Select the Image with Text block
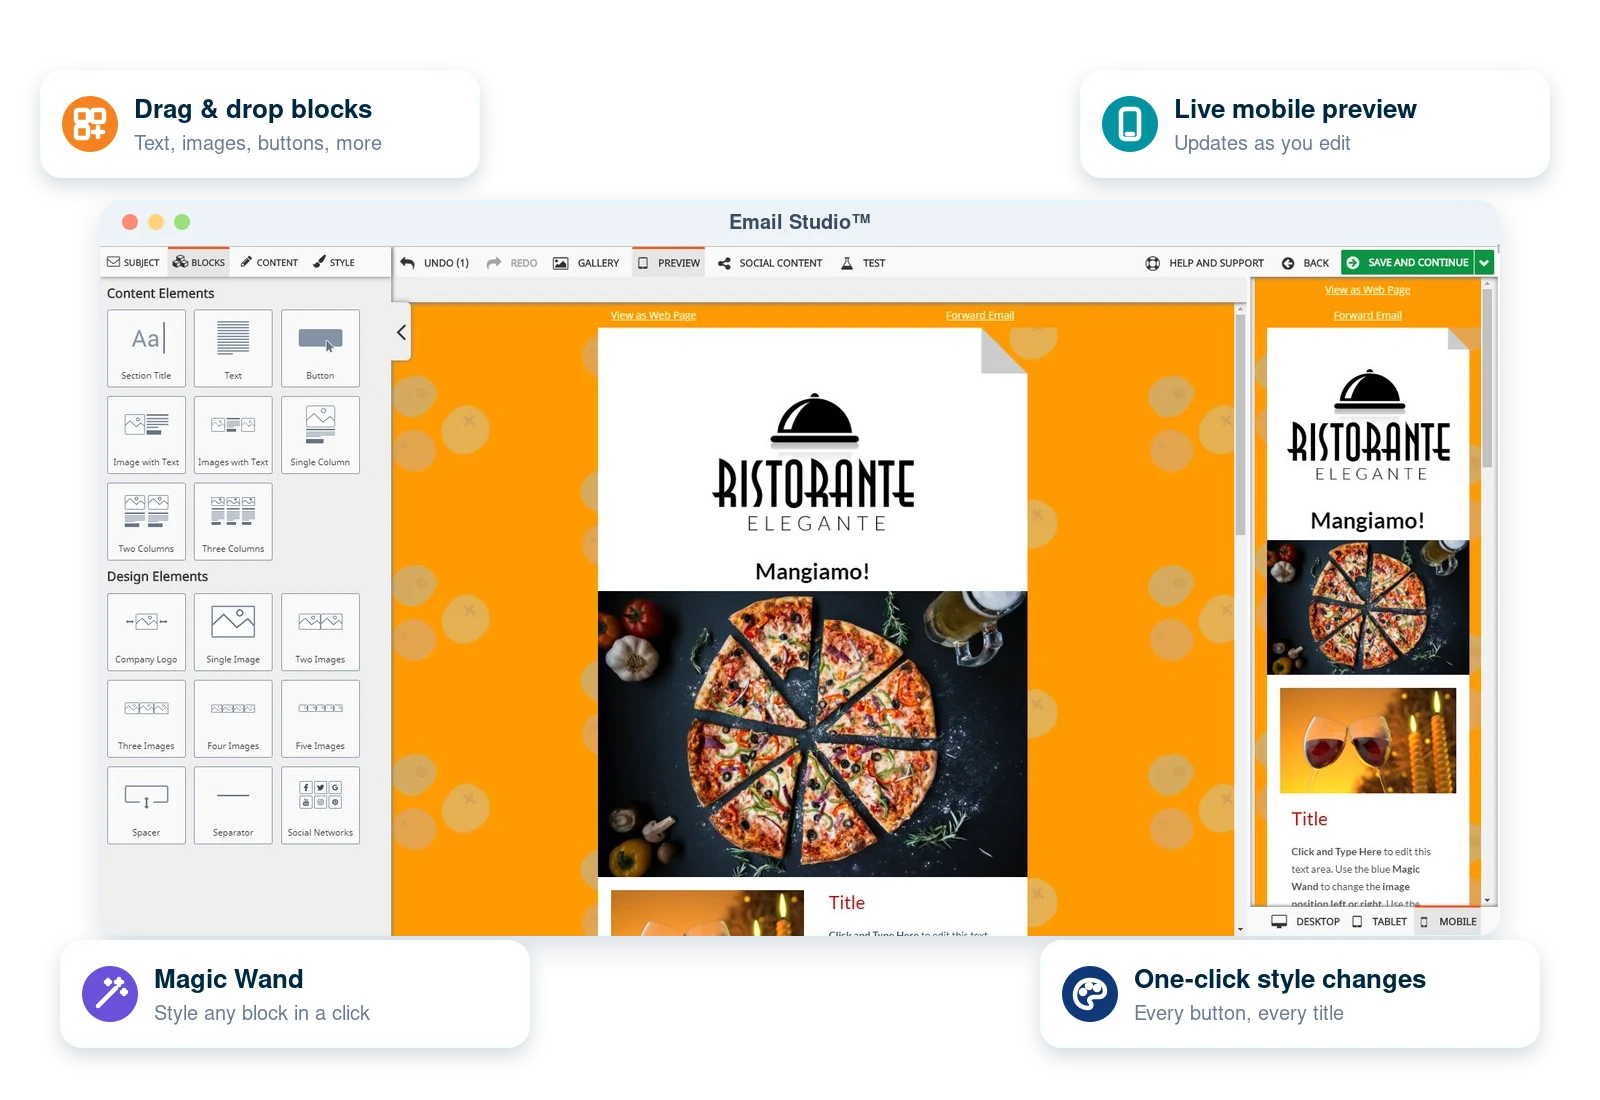 pos(146,435)
